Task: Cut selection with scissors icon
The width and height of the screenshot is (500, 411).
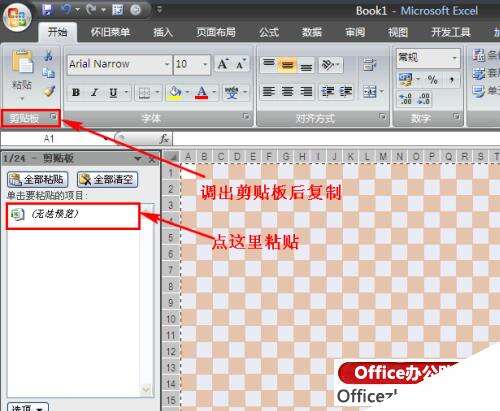Action: click(49, 56)
